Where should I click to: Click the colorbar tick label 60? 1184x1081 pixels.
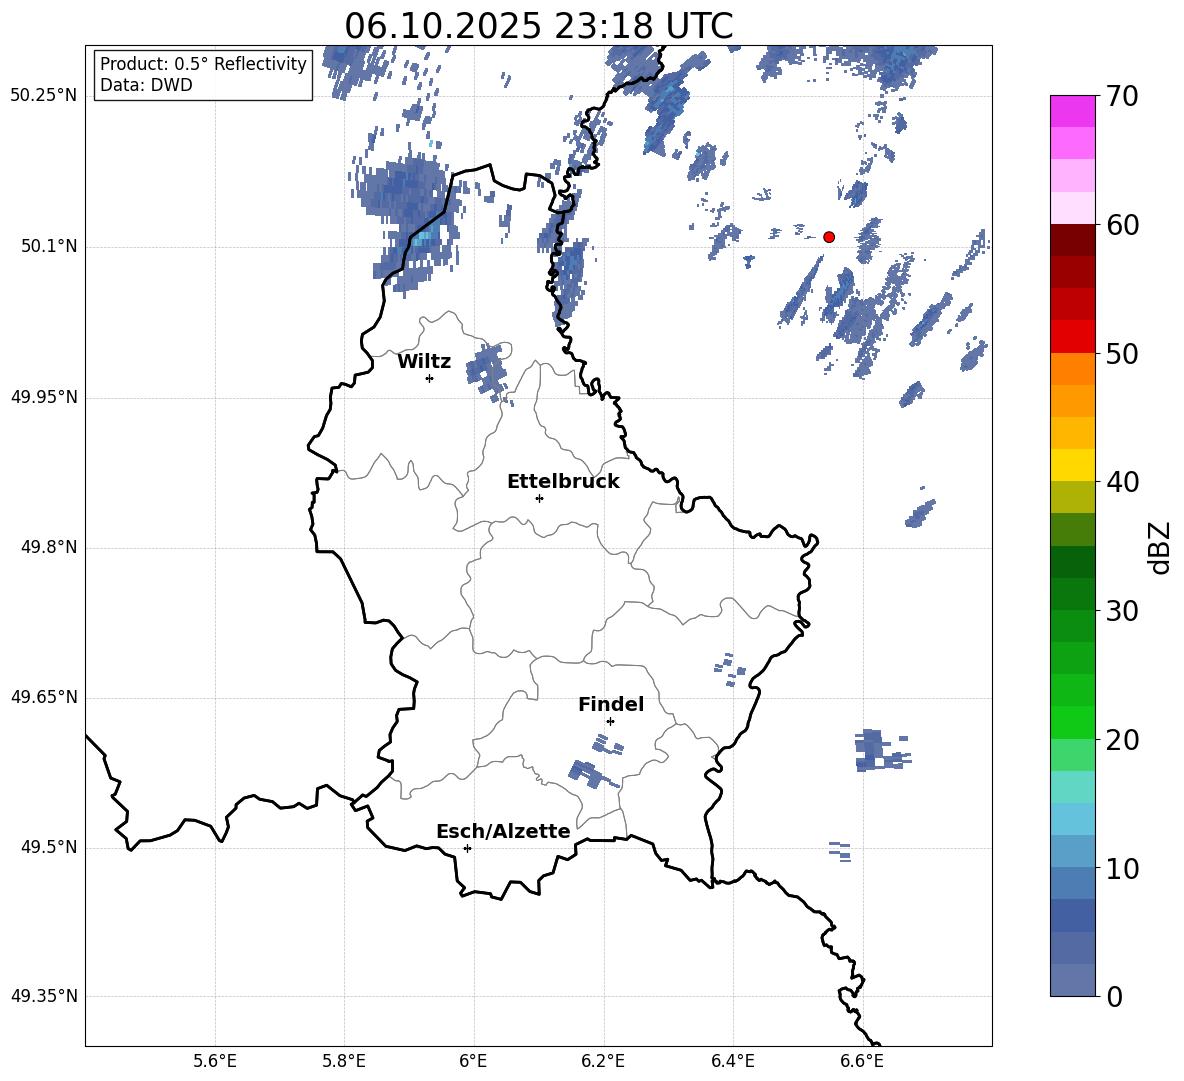[1122, 225]
